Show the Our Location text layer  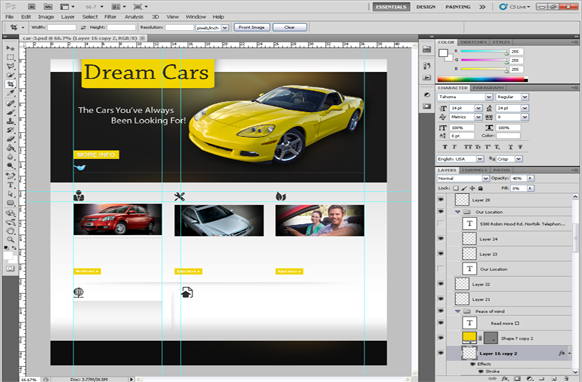441,269
